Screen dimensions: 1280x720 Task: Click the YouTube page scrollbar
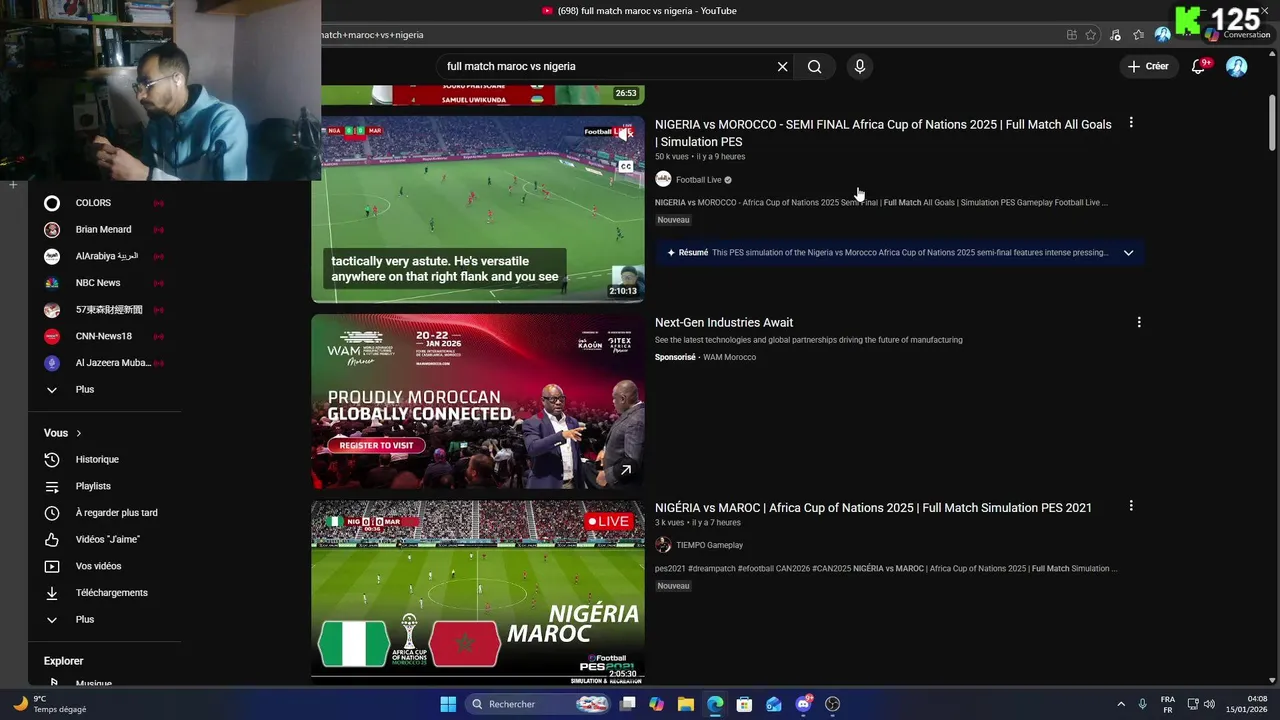(1272, 122)
